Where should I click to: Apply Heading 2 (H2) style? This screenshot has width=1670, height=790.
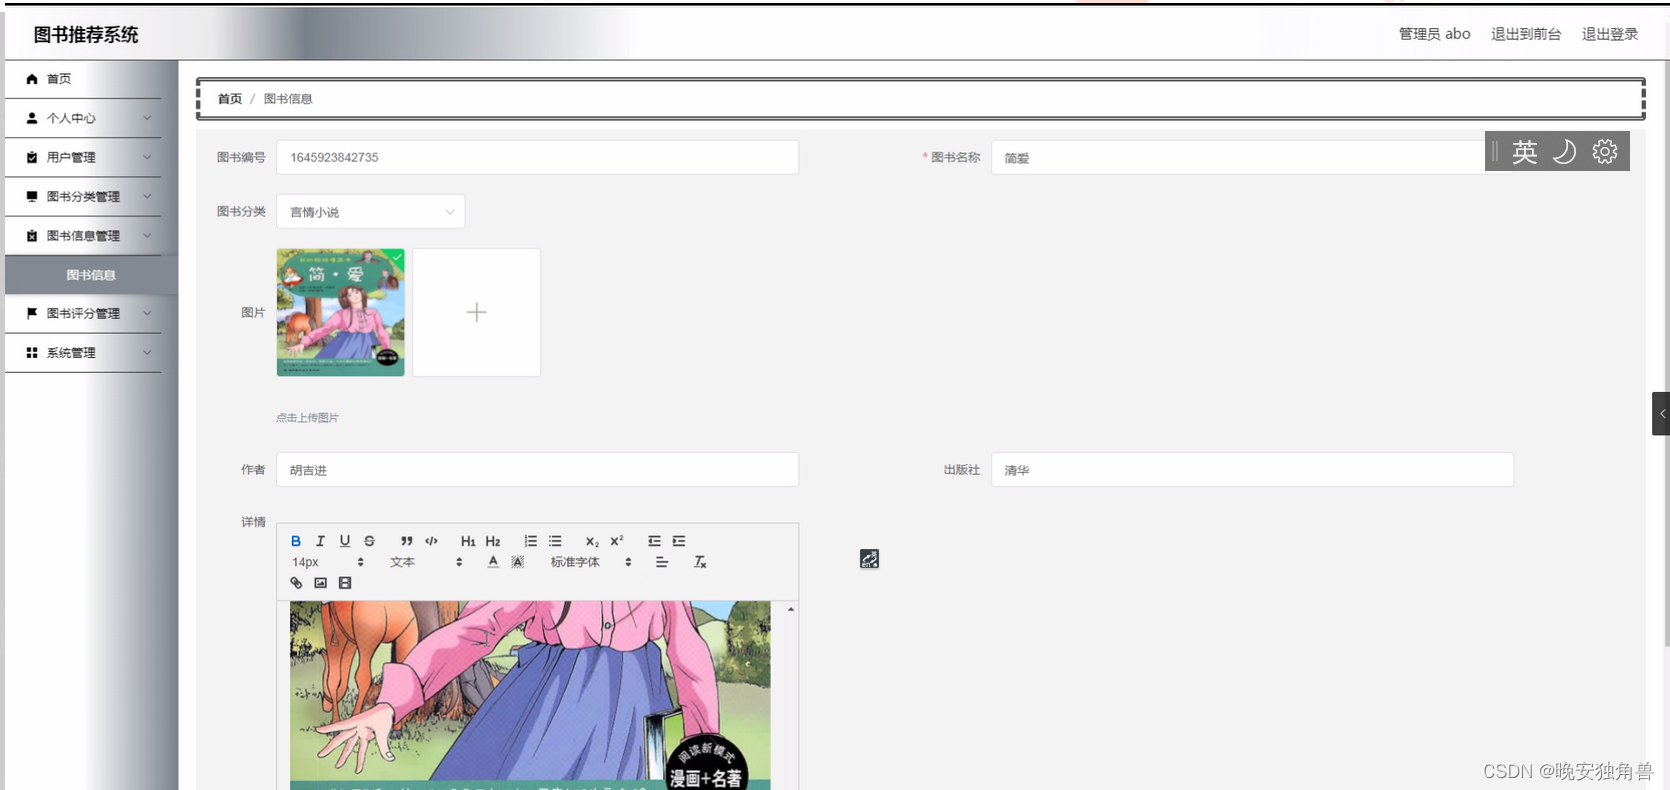point(493,541)
